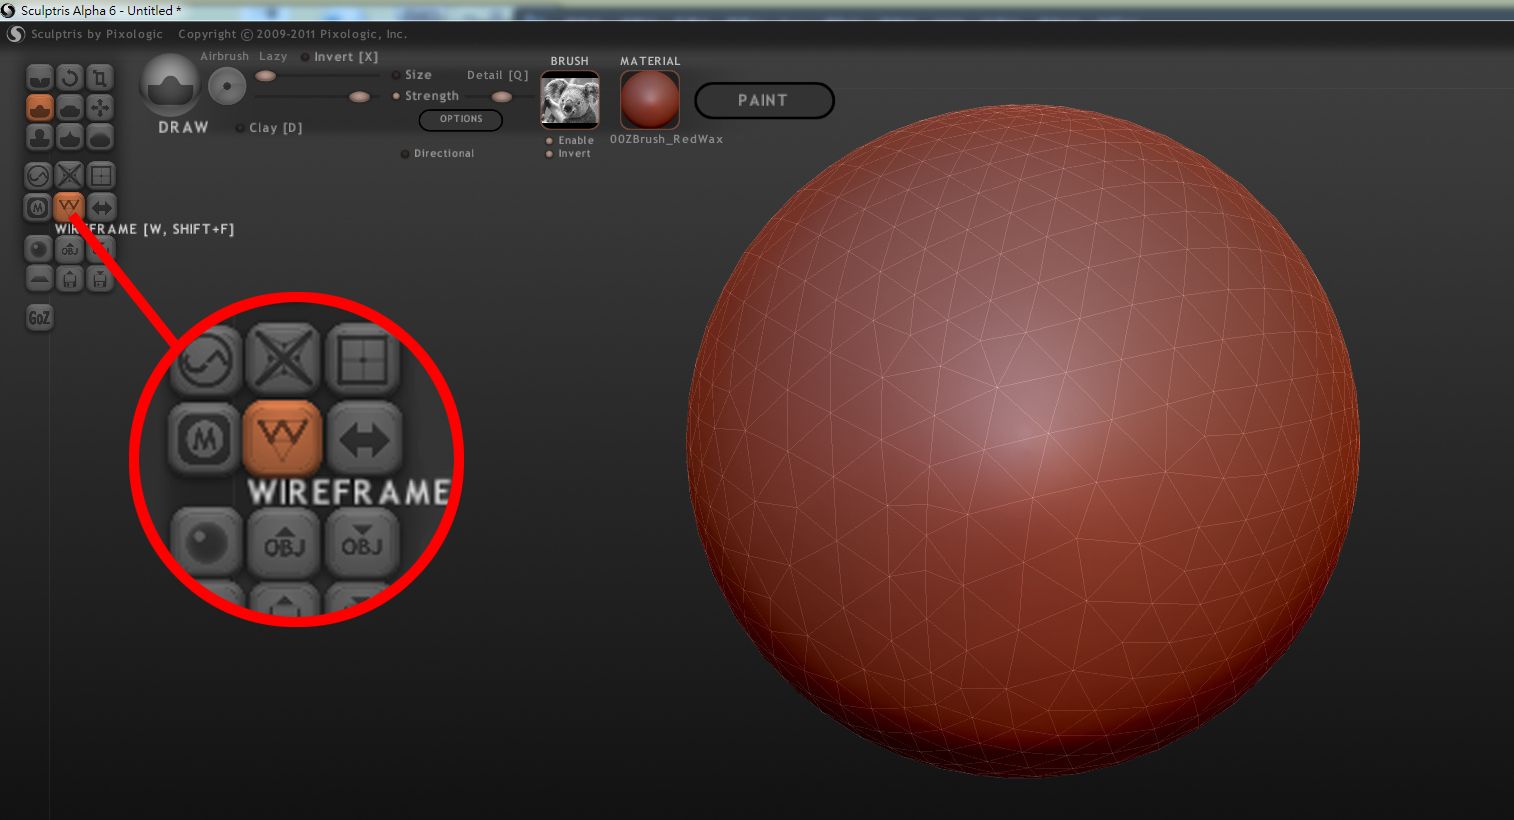Click the Import OBJ icon
Viewport: 1514px width, 820px height.
(69, 249)
